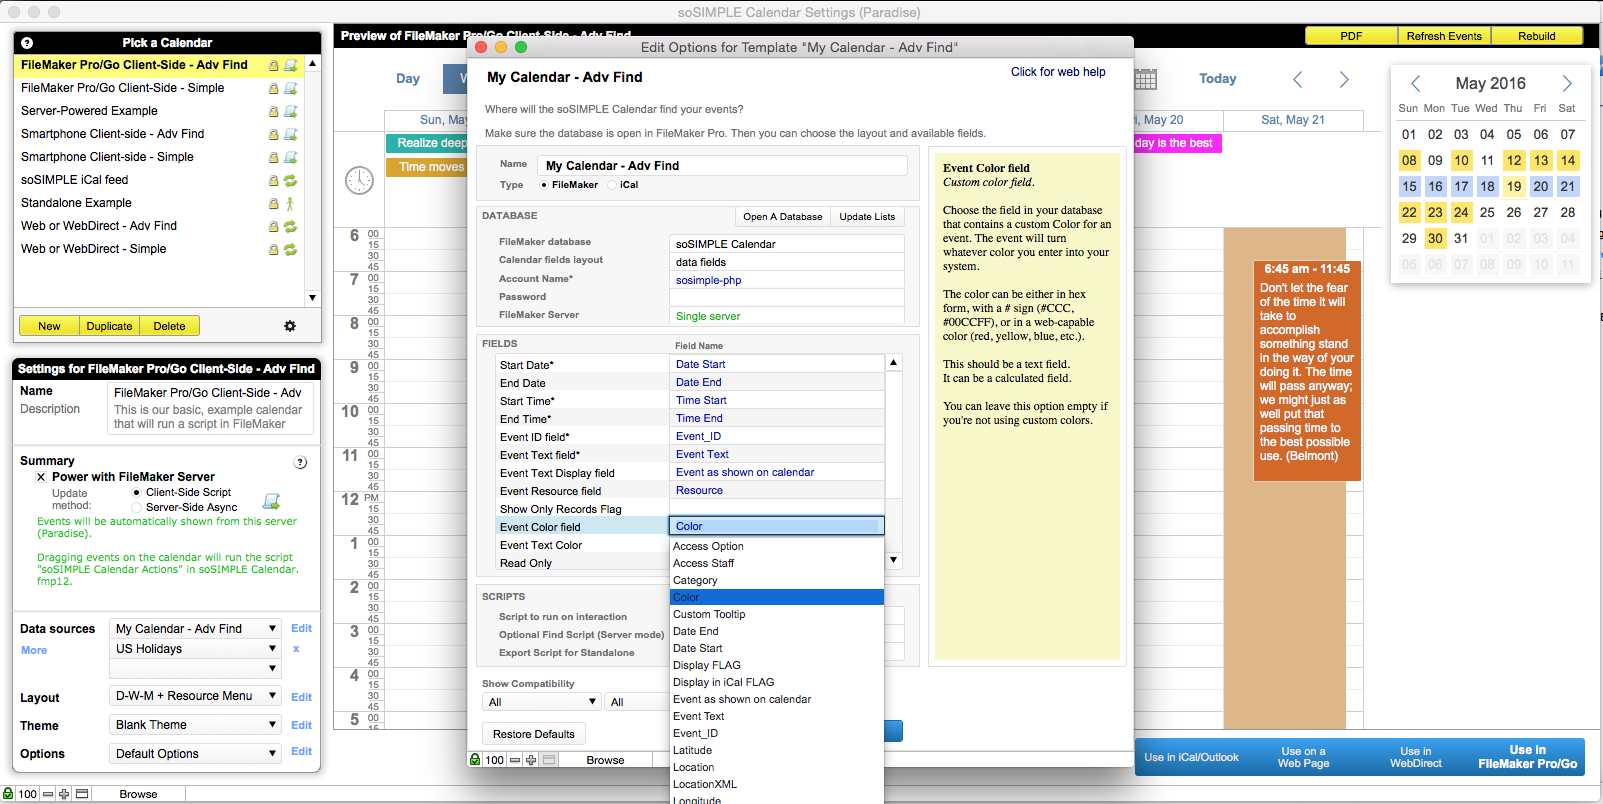Viewport: 1603px width, 804px height.
Task: Click the green person icon on the Standalone Example row
Action: (290, 203)
